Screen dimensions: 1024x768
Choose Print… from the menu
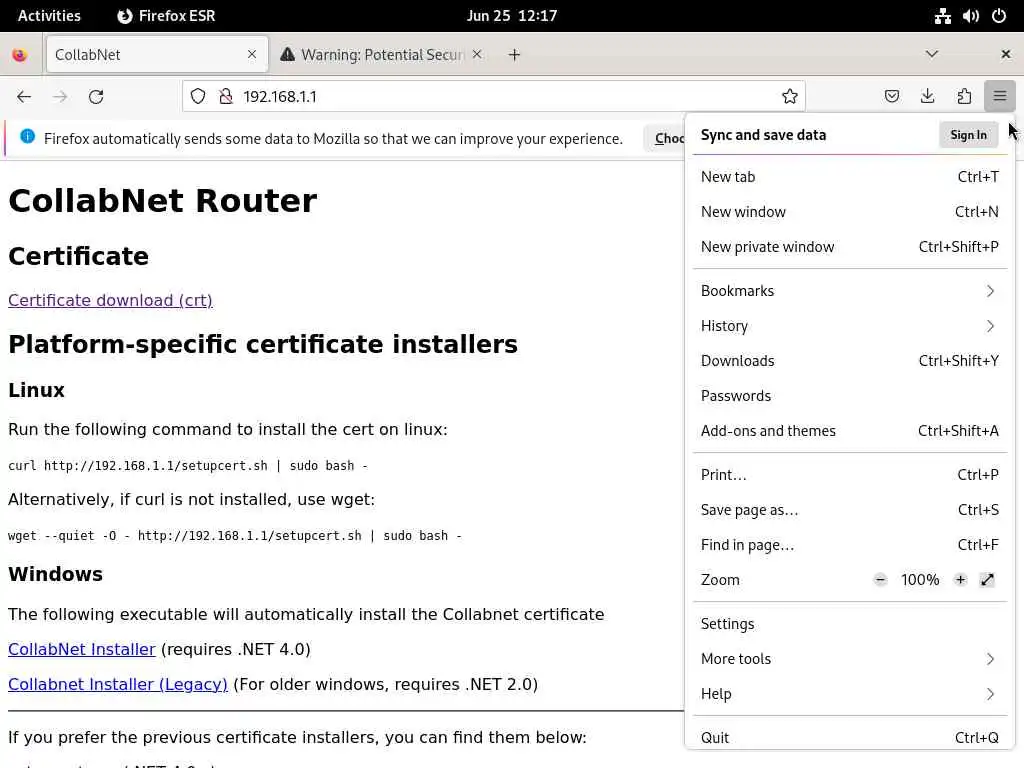coord(850,475)
